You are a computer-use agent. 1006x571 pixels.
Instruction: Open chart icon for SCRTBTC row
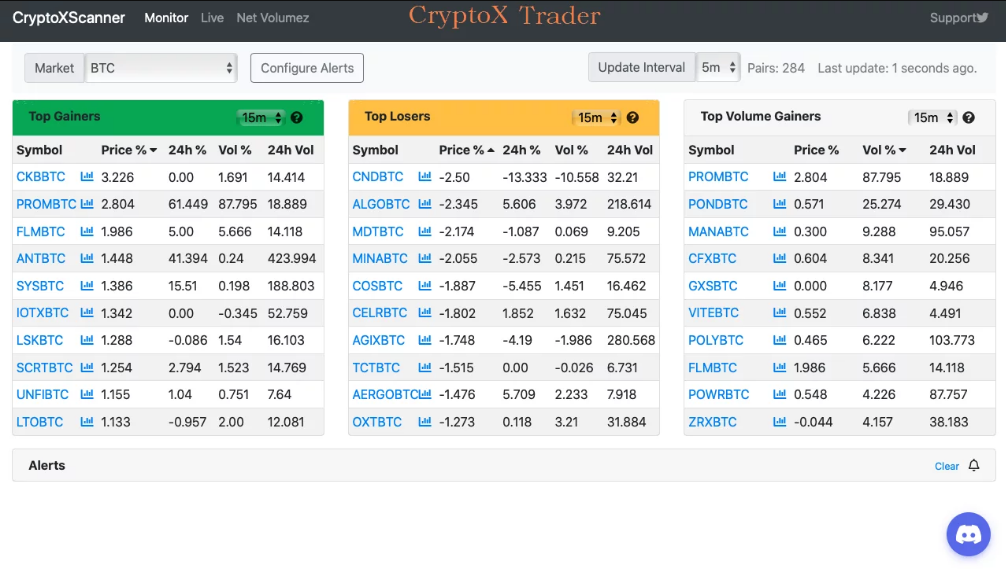pyautogui.click(x=87, y=367)
